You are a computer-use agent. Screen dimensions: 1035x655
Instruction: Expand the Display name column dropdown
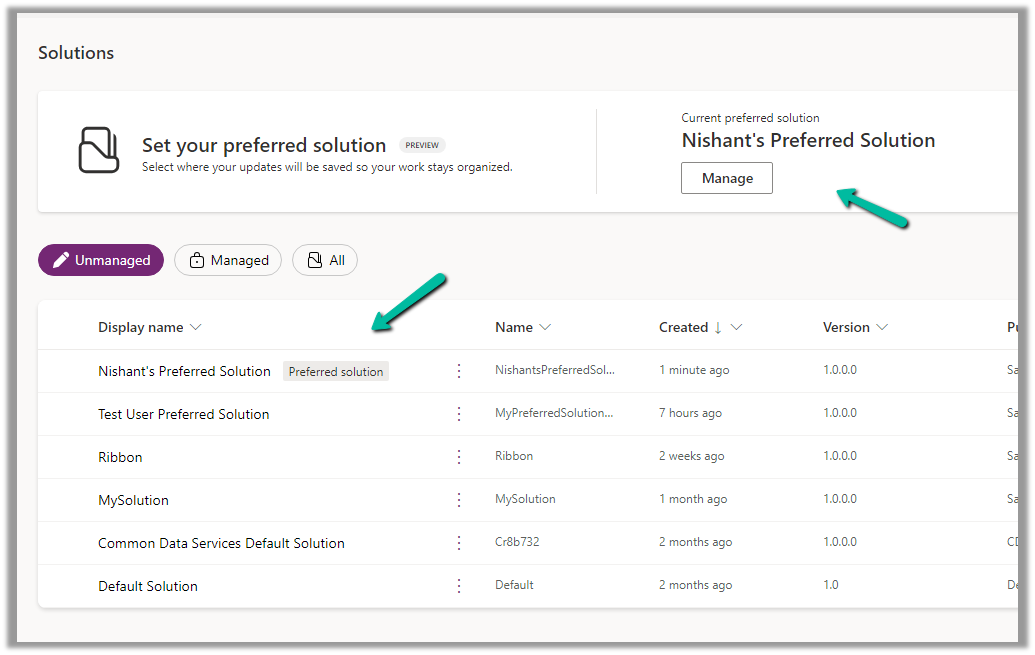(x=196, y=328)
